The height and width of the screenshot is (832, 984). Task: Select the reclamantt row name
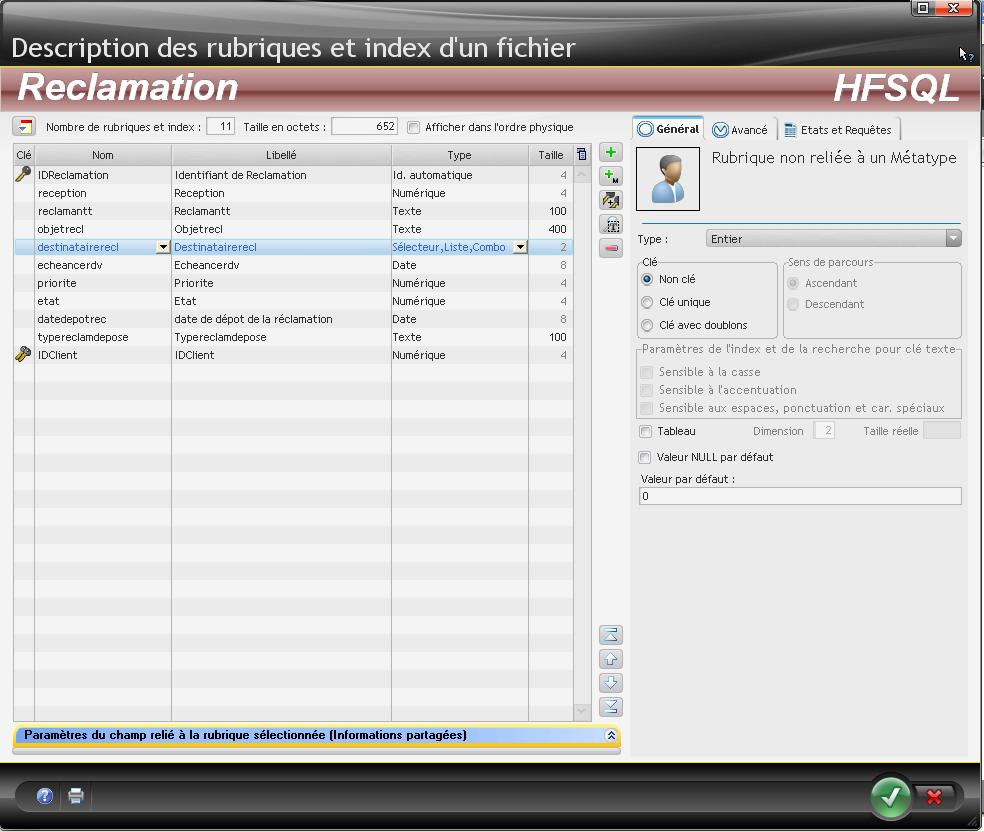pos(103,211)
